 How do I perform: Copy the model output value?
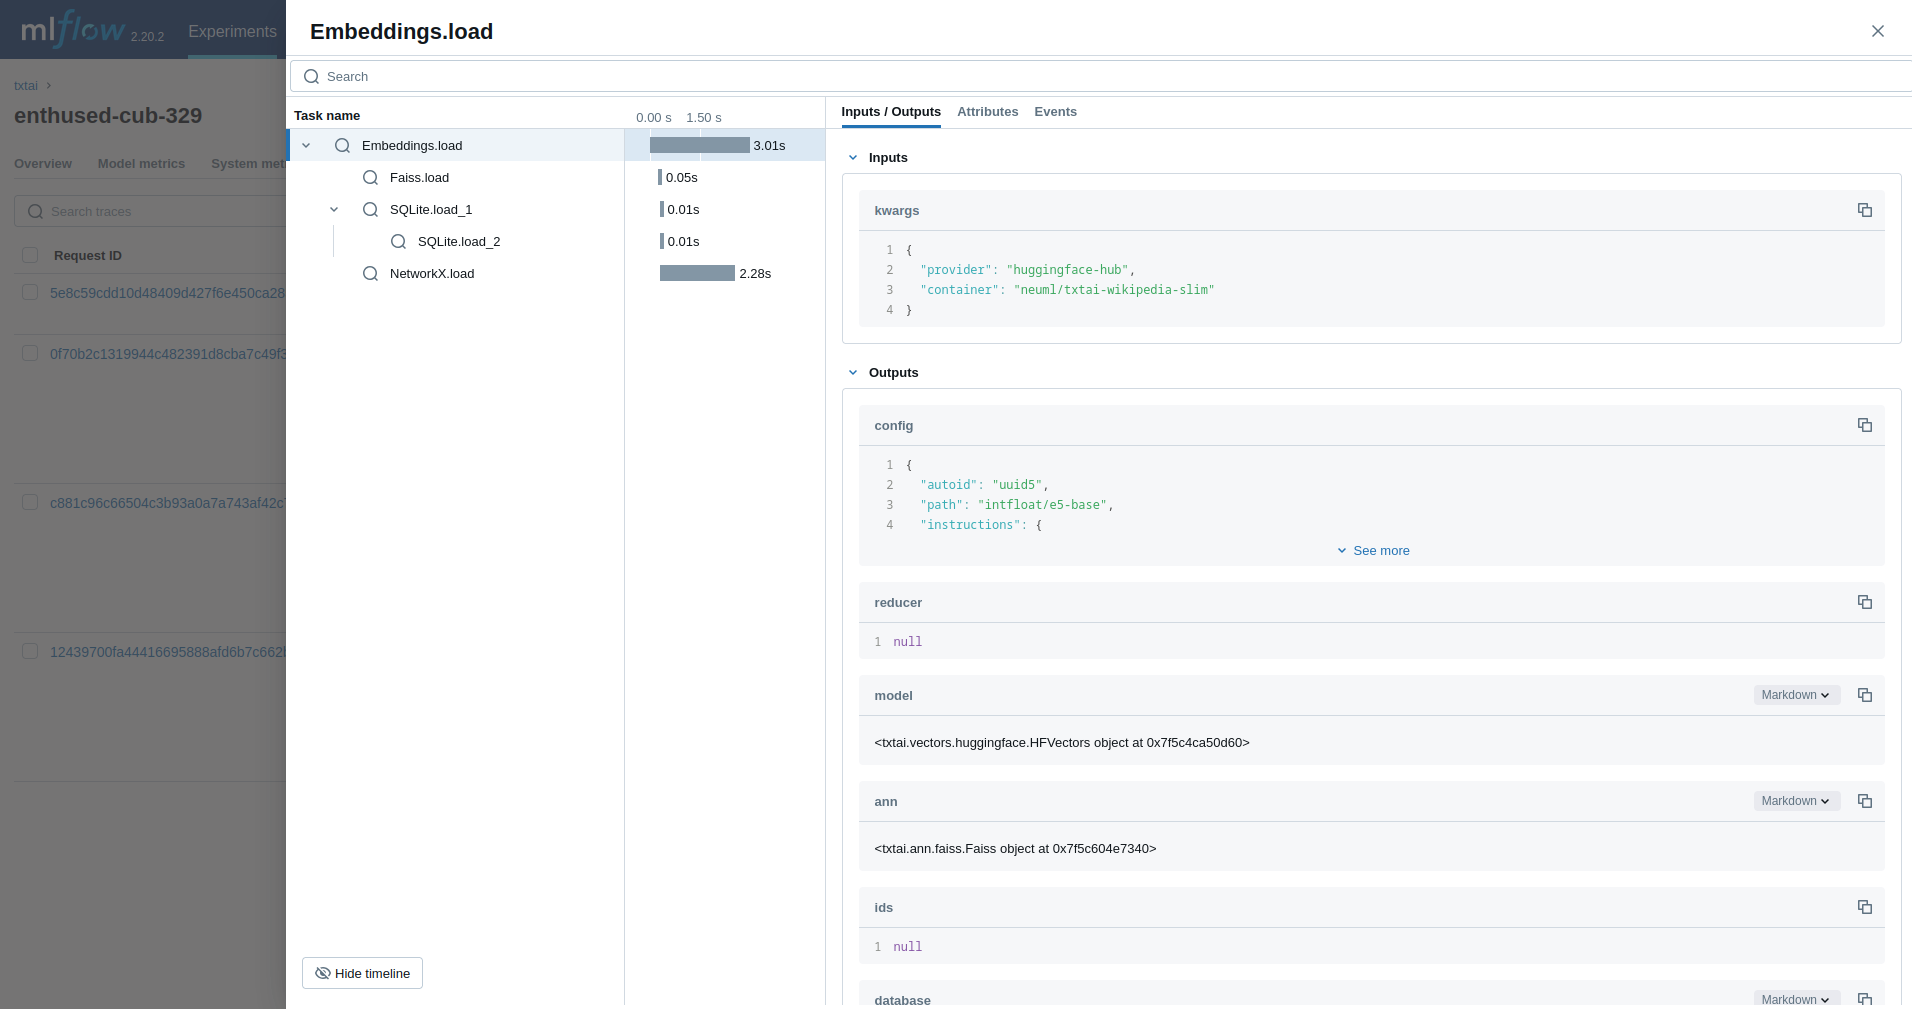(1864, 695)
